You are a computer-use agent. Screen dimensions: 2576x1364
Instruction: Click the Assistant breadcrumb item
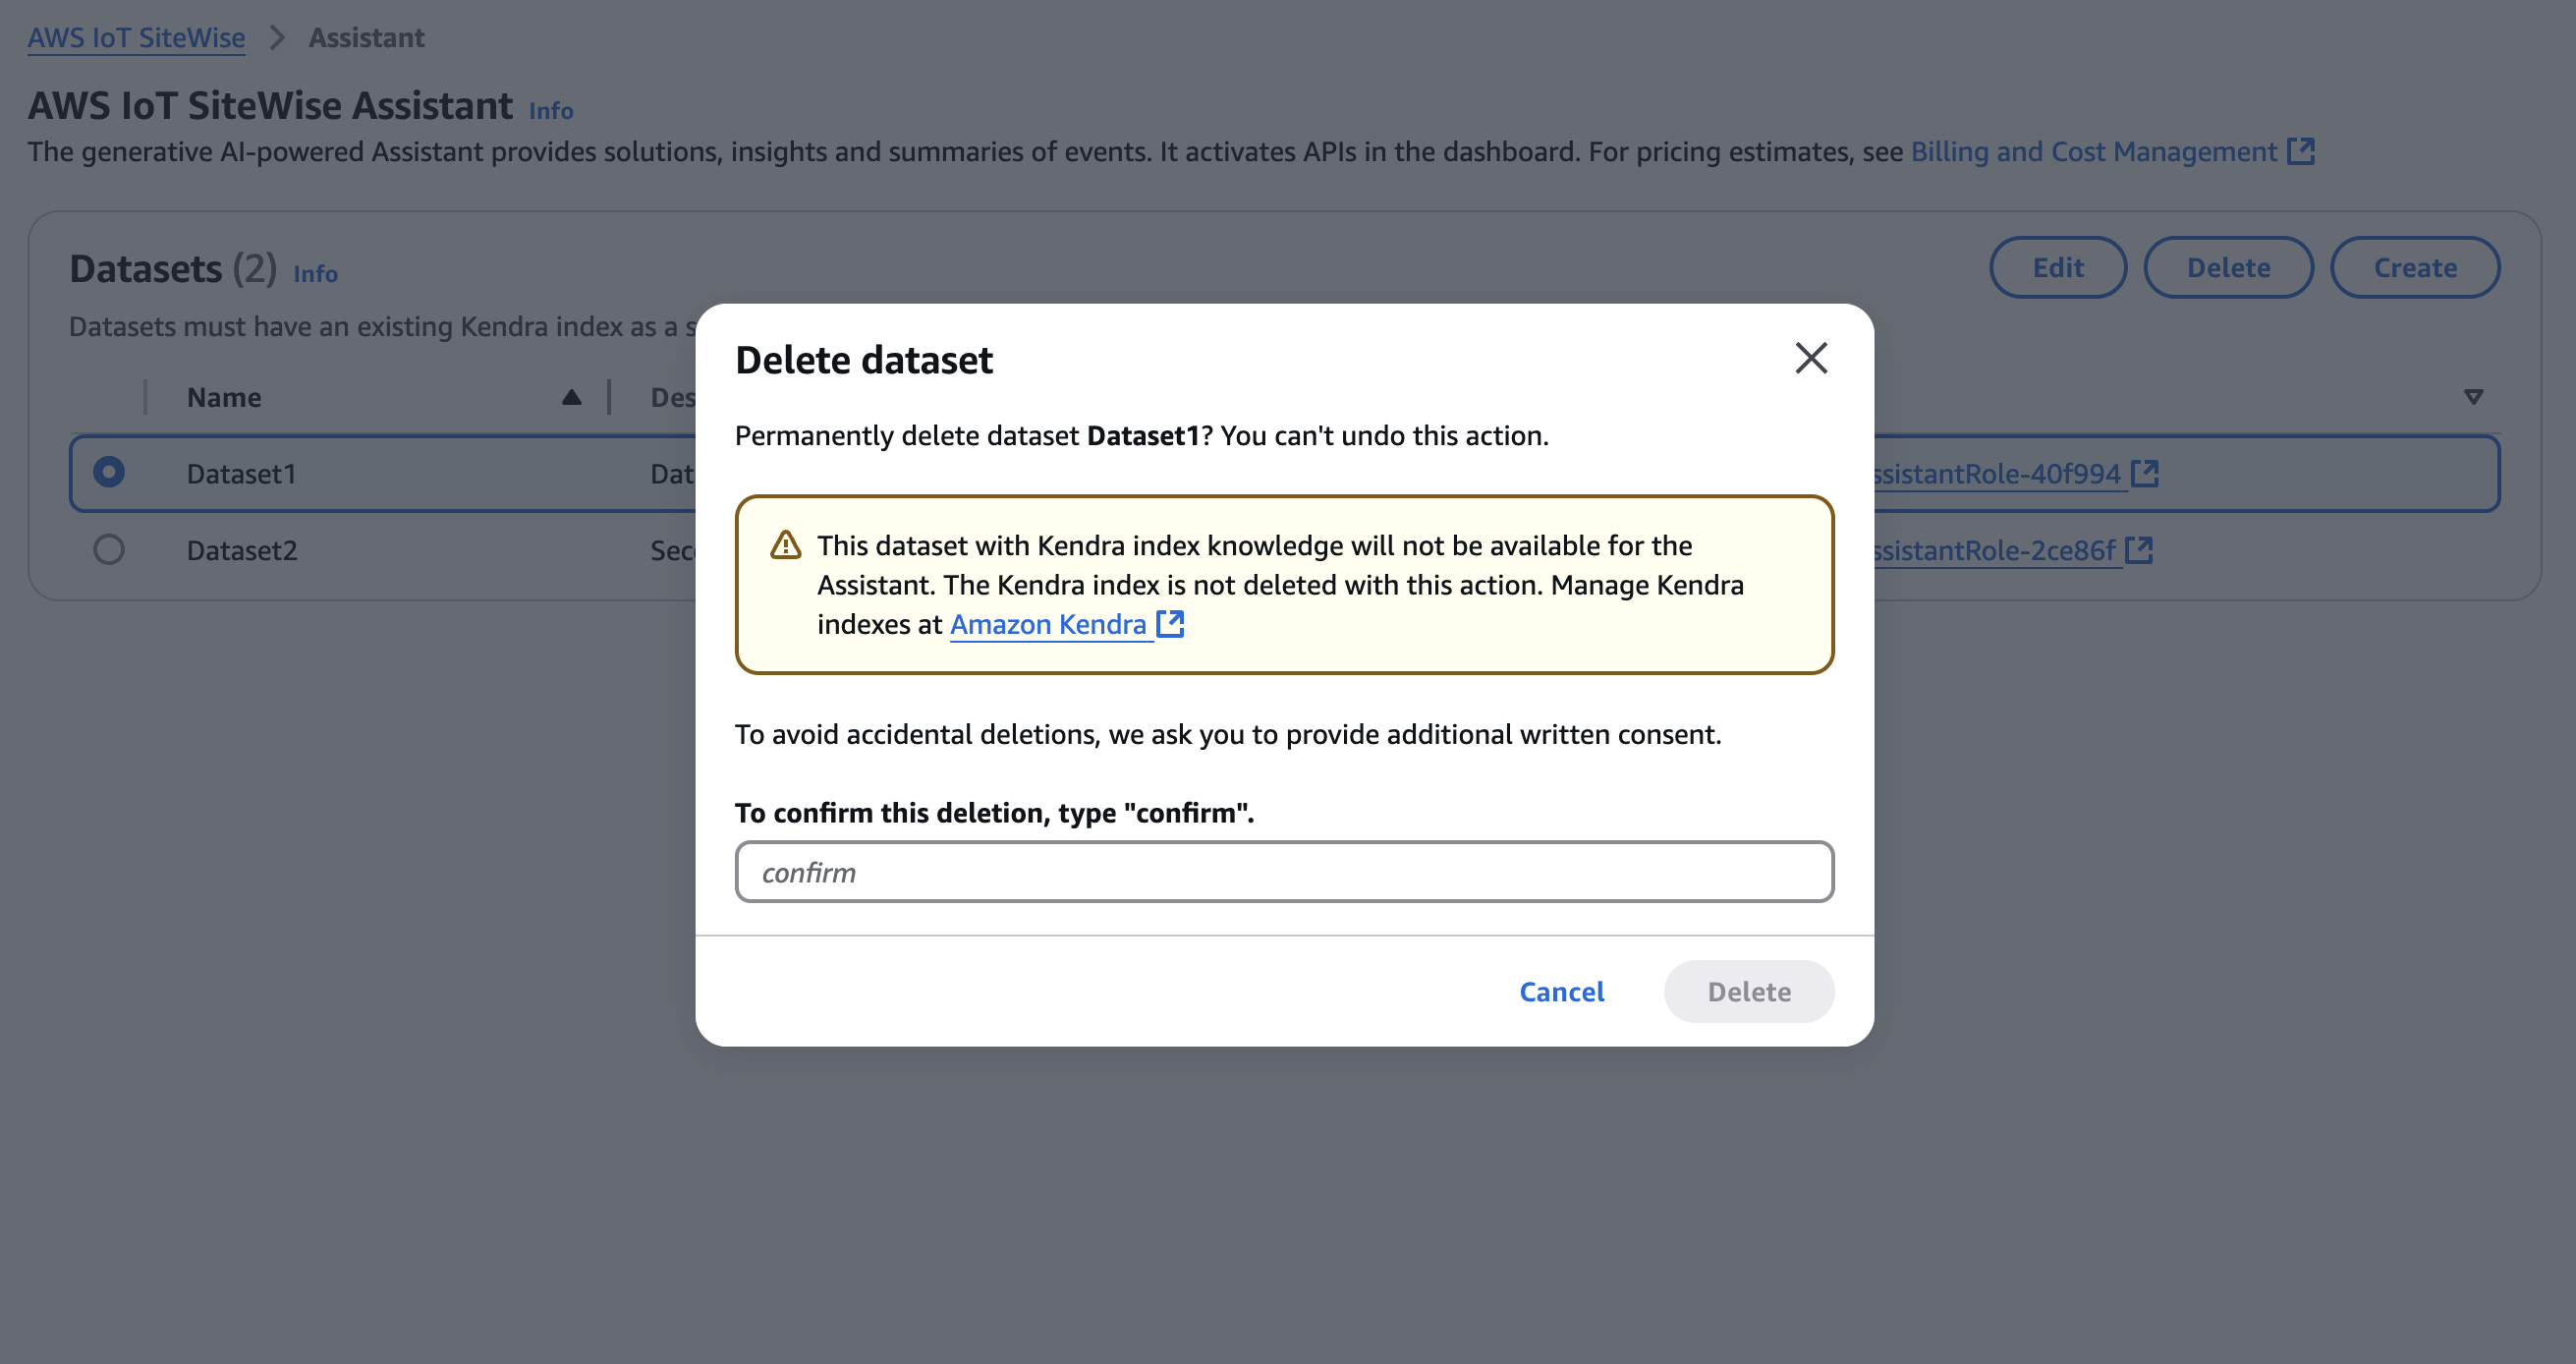[x=366, y=37]
